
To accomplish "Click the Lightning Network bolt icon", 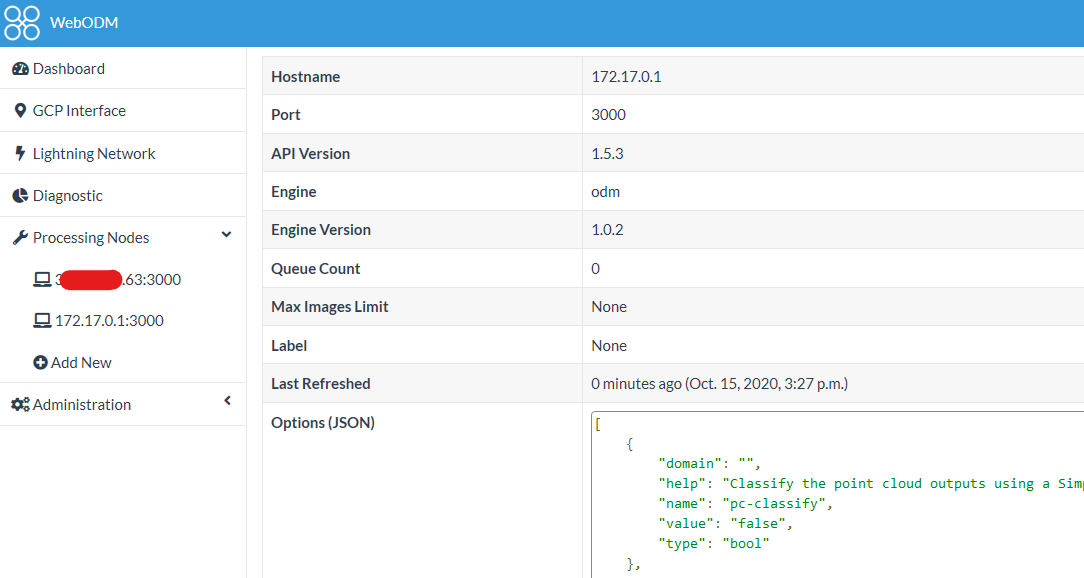I will coord(20,153).
